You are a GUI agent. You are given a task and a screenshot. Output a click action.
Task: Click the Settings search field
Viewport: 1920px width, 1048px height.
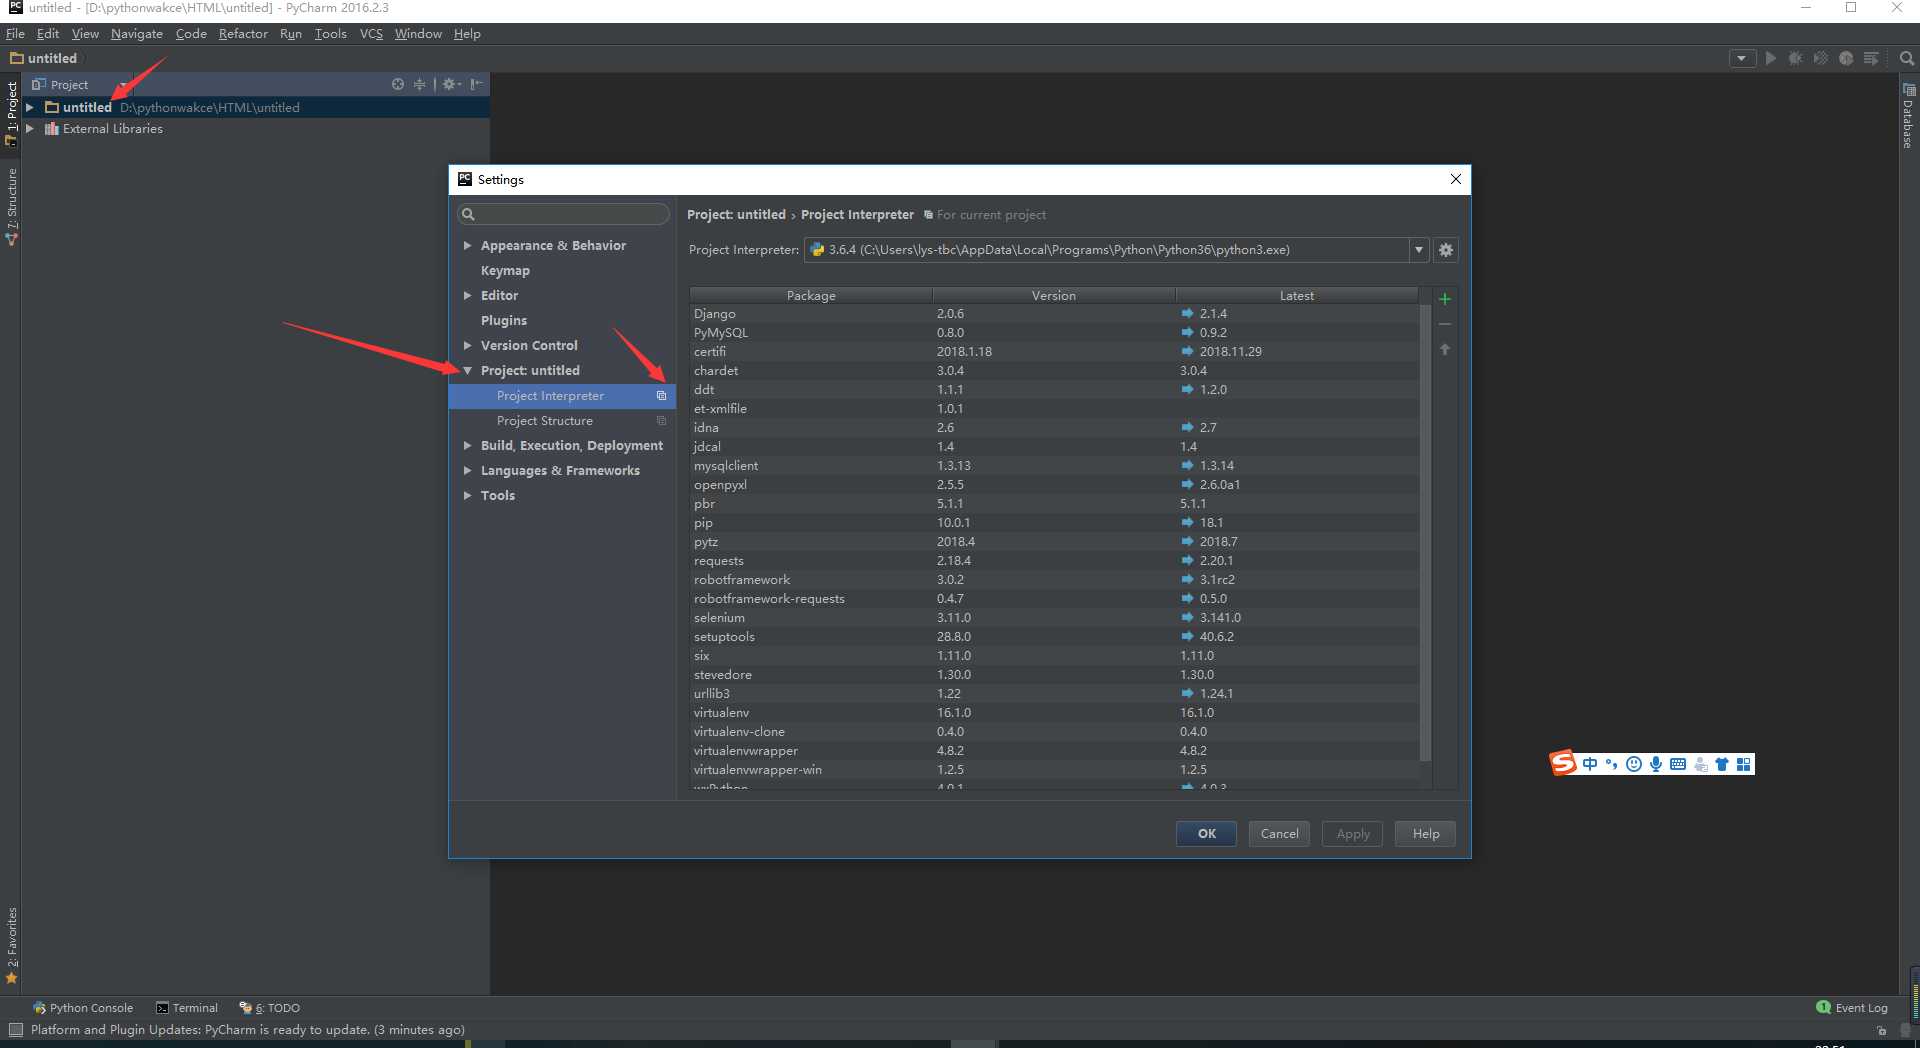pyautogui.click(x=563, y=214)
